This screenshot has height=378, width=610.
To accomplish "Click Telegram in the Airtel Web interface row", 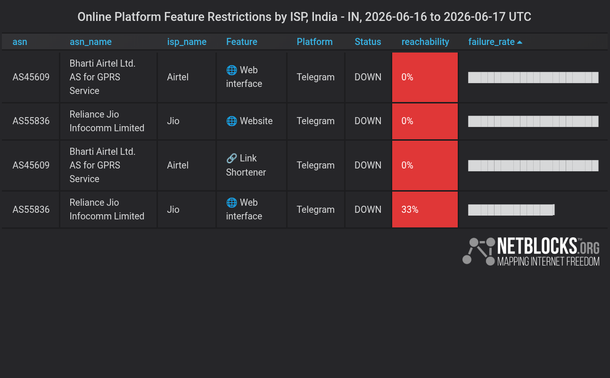I will (316, 77).
